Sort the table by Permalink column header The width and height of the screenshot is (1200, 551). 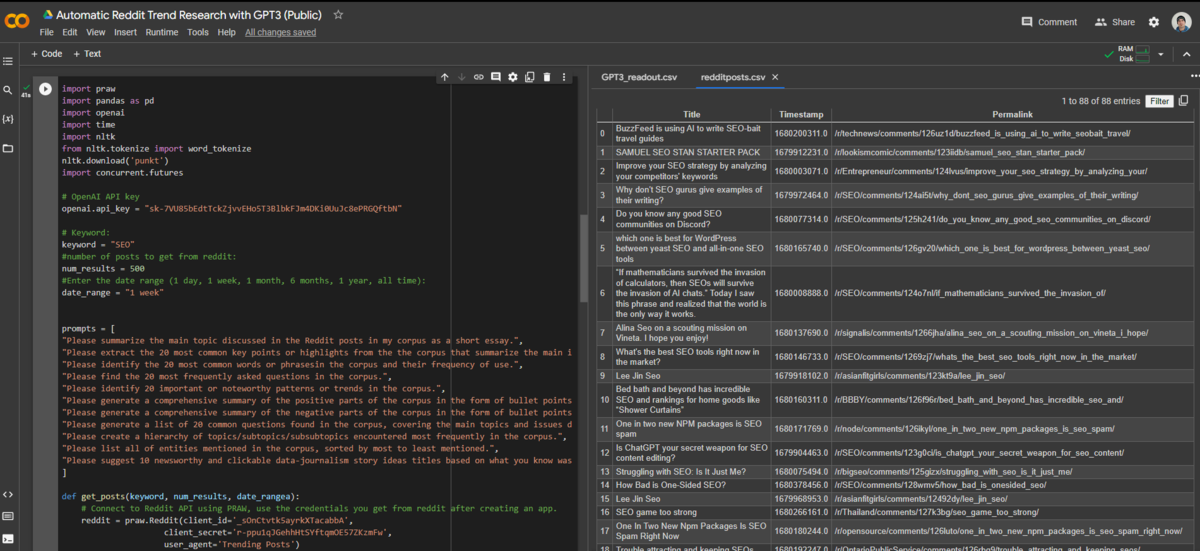1012,114
